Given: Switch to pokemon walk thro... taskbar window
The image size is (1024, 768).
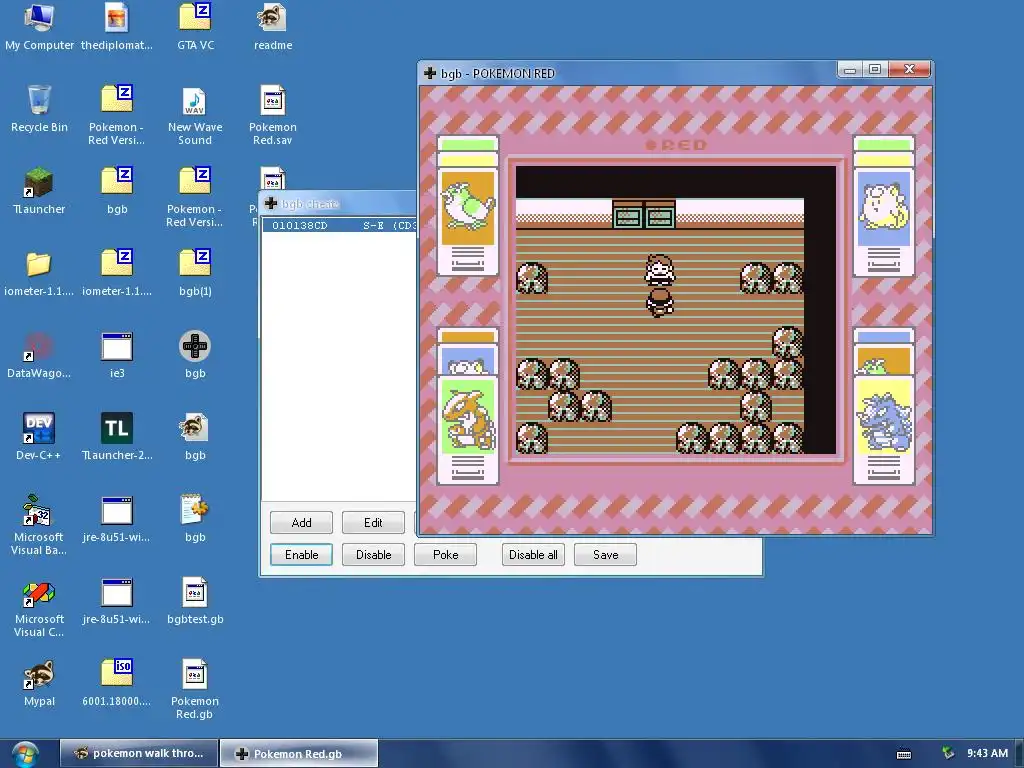Looking at the screenshot, I should click(x=138, y=753).
